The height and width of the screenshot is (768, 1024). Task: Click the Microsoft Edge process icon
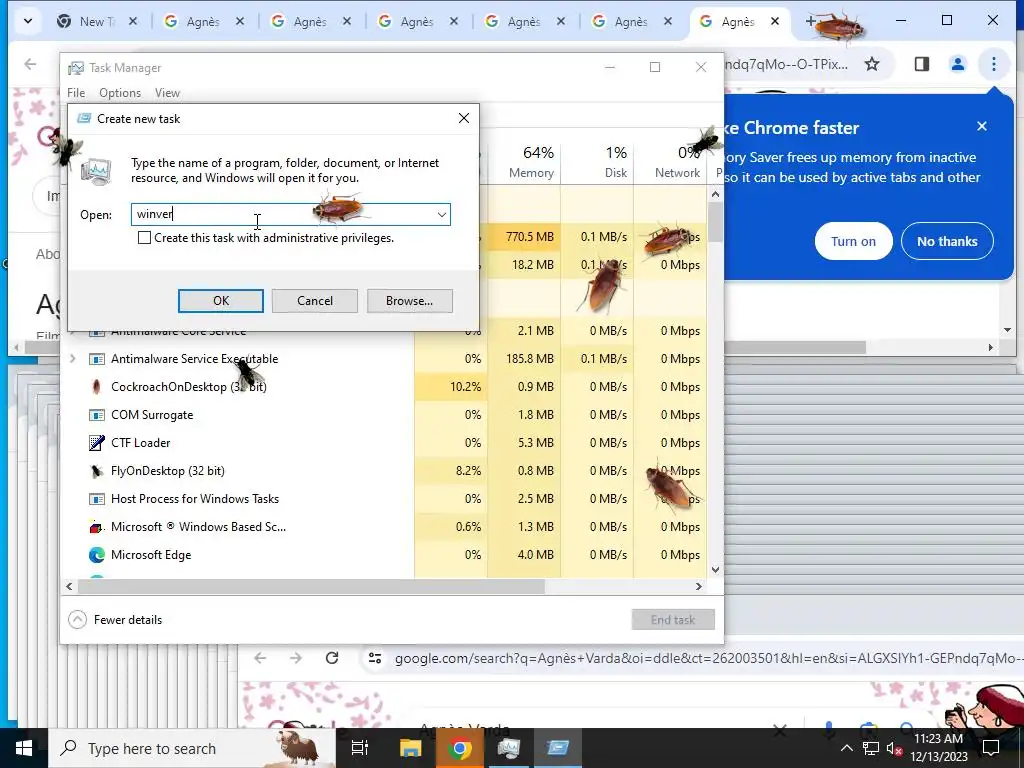(97, 555)
